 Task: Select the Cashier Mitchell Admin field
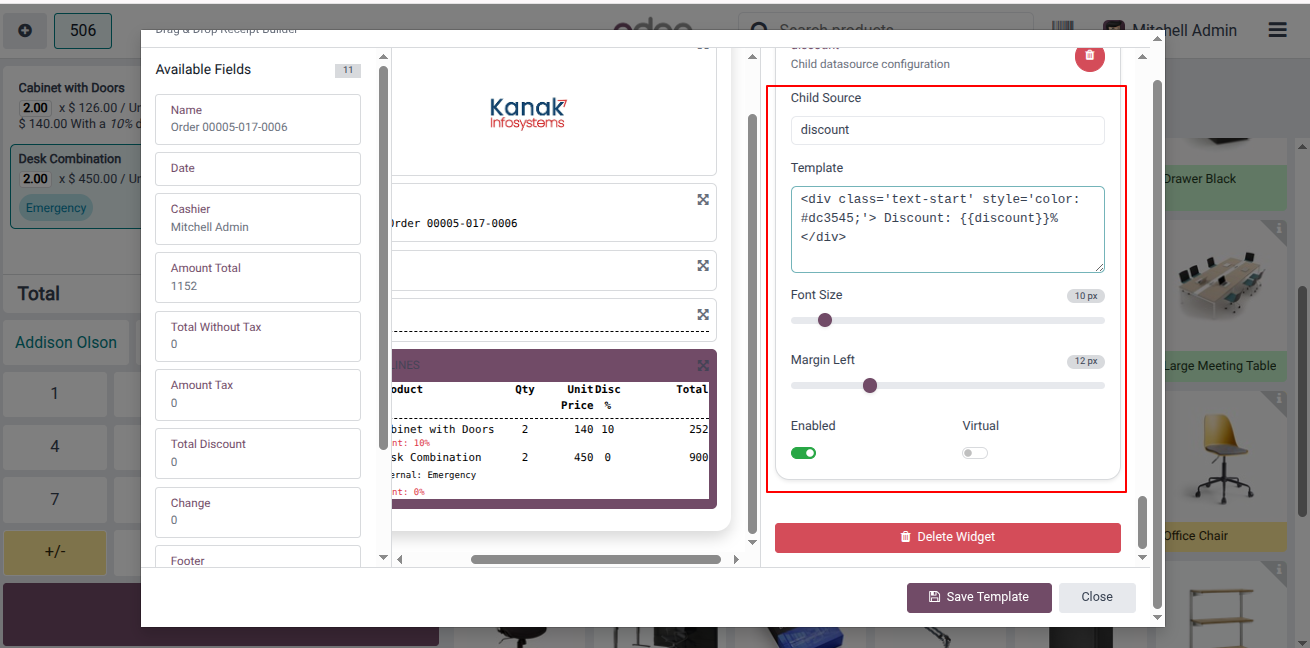(258, 218)
